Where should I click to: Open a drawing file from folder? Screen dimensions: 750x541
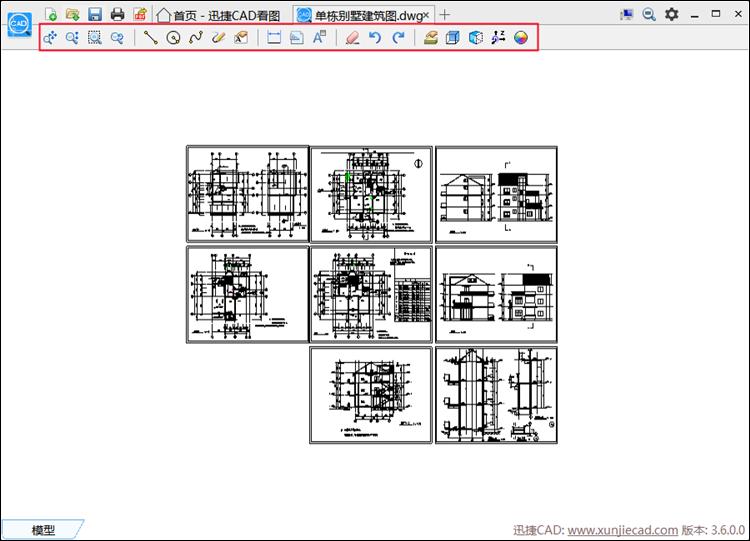(73, 14)
